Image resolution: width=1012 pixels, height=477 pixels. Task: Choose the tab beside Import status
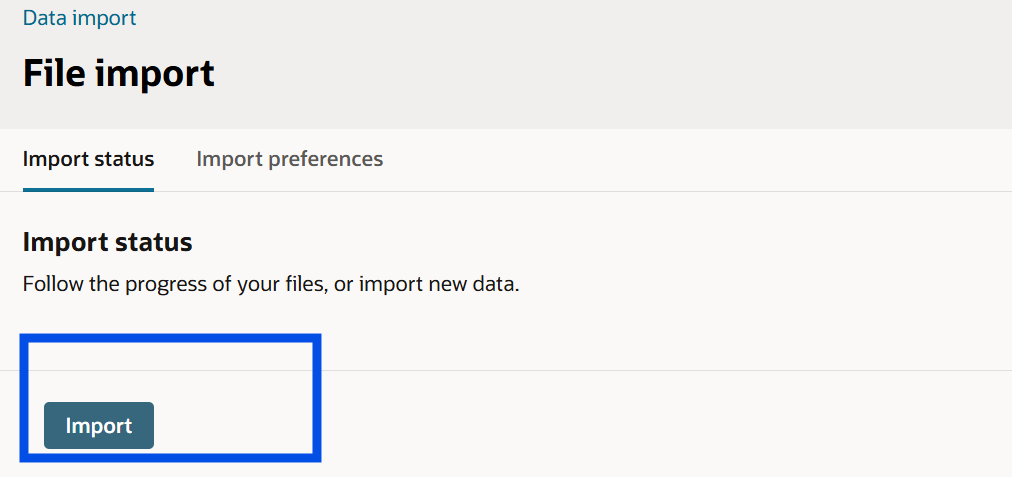pos(290,159)
